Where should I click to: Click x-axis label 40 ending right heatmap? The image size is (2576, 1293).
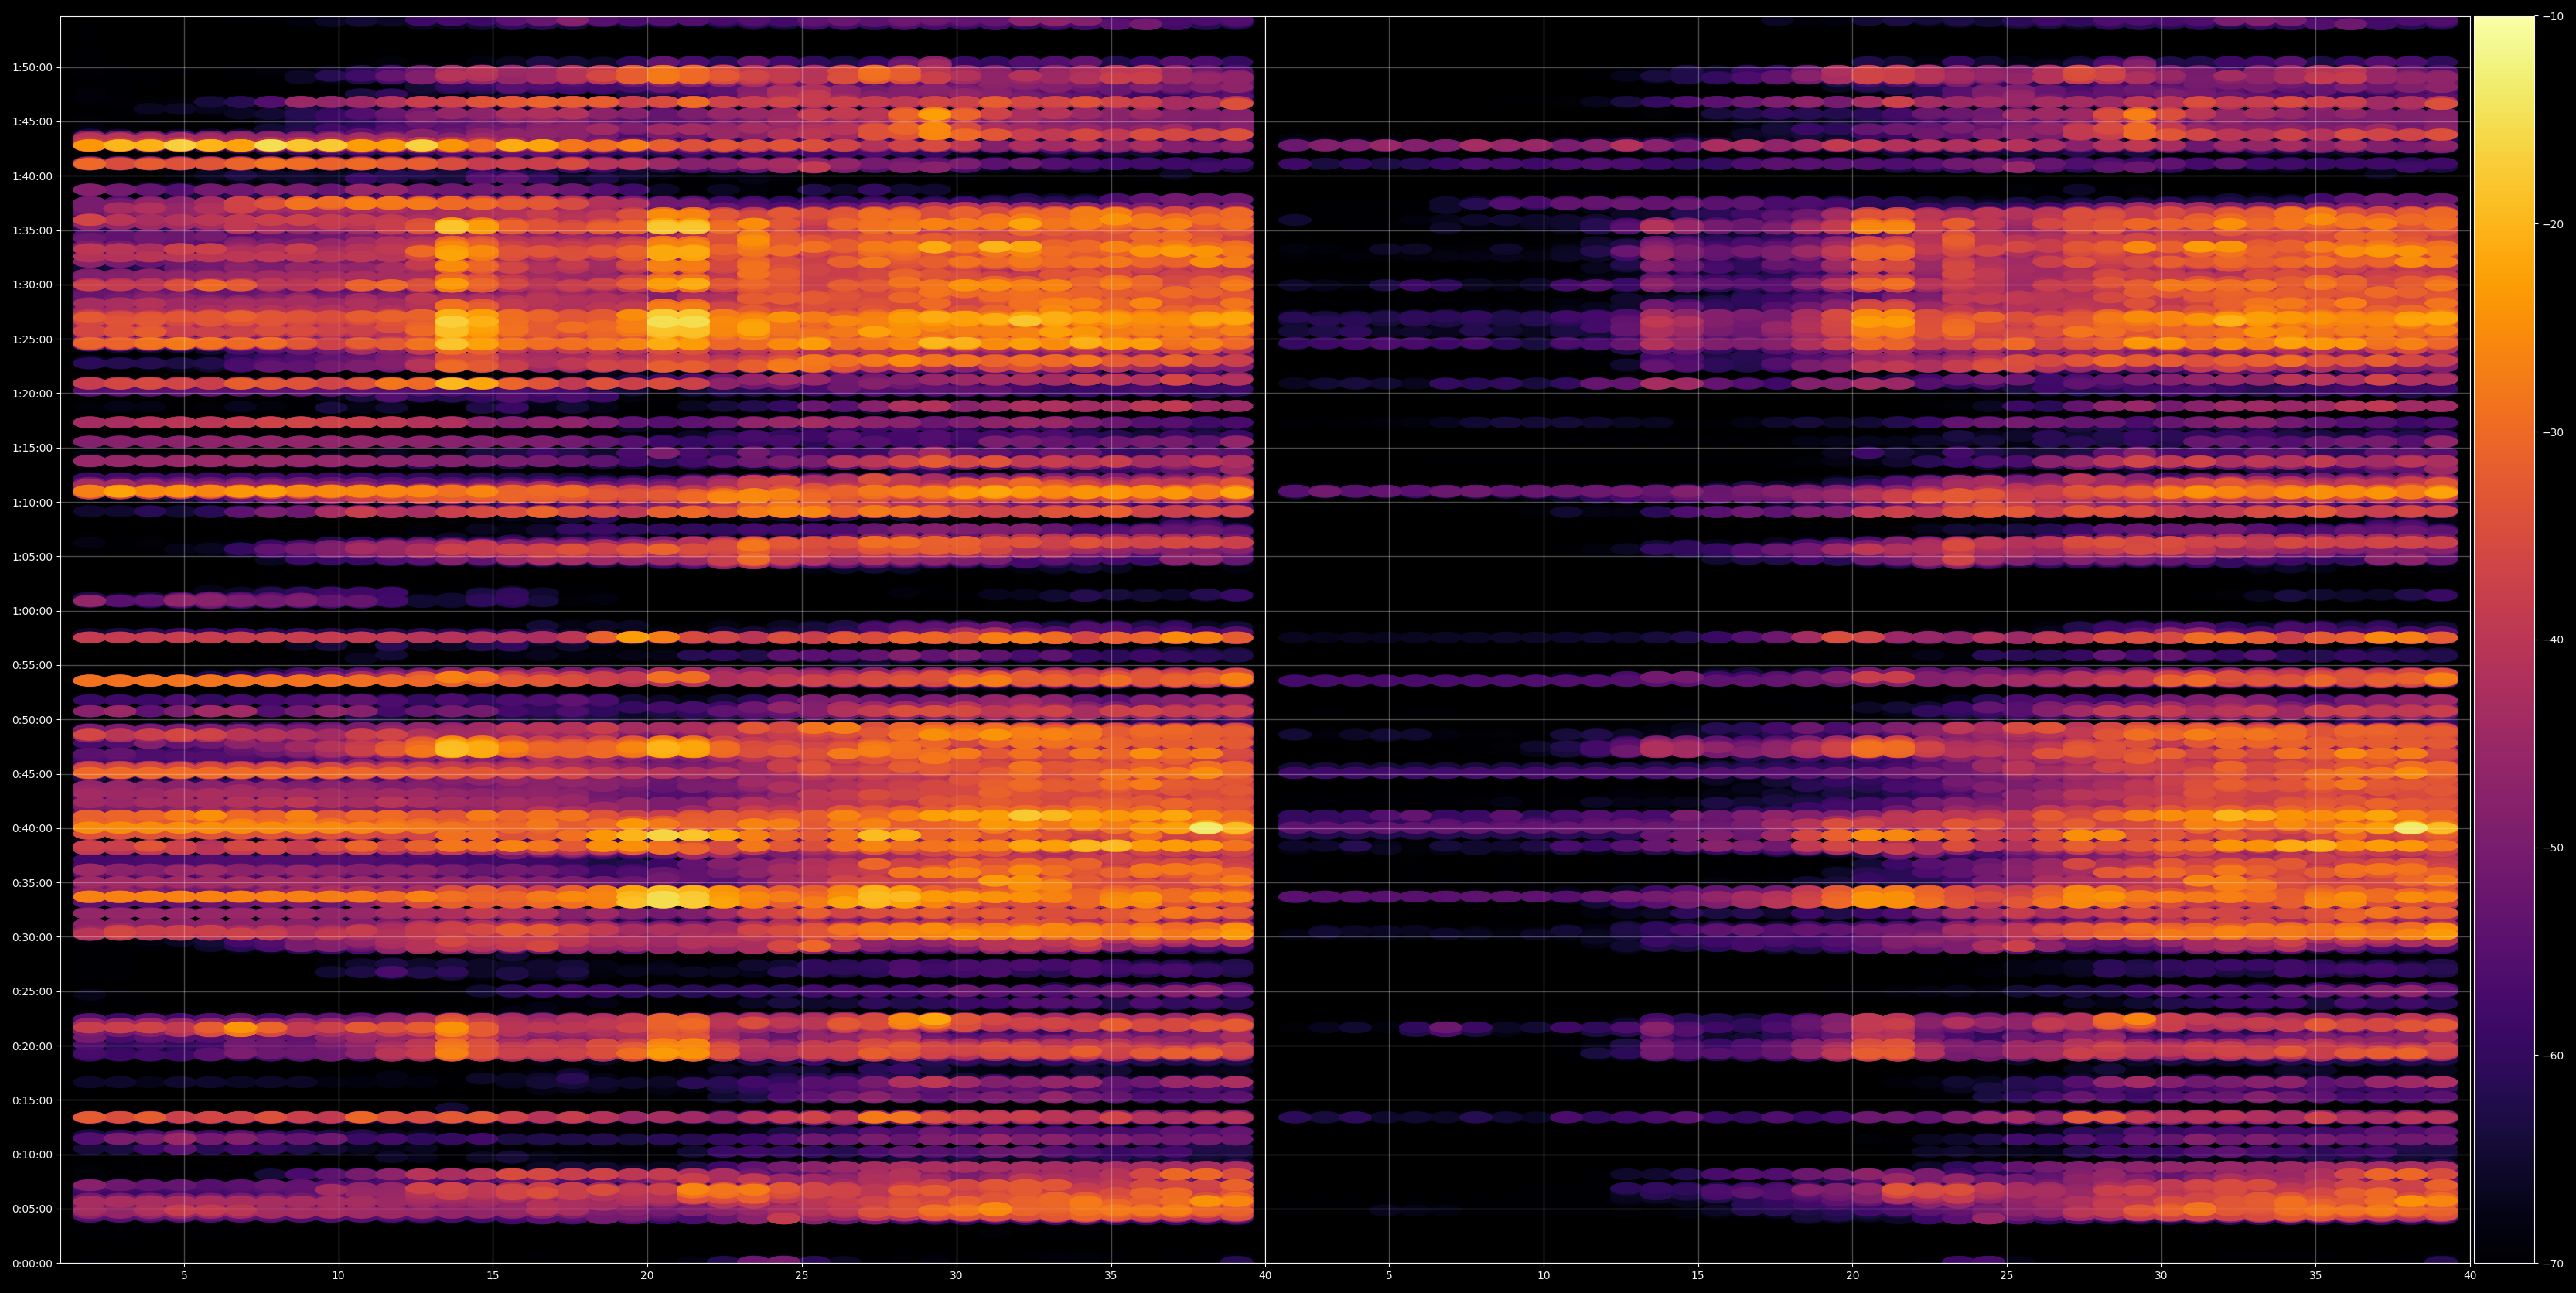point(2470,1276)
